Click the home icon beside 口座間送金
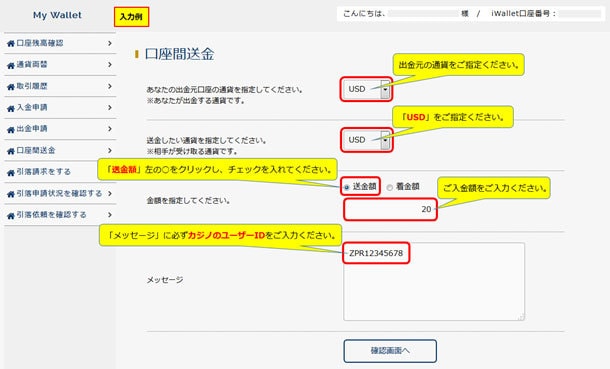This screenshot has width=610, height=369. point(11,151)
